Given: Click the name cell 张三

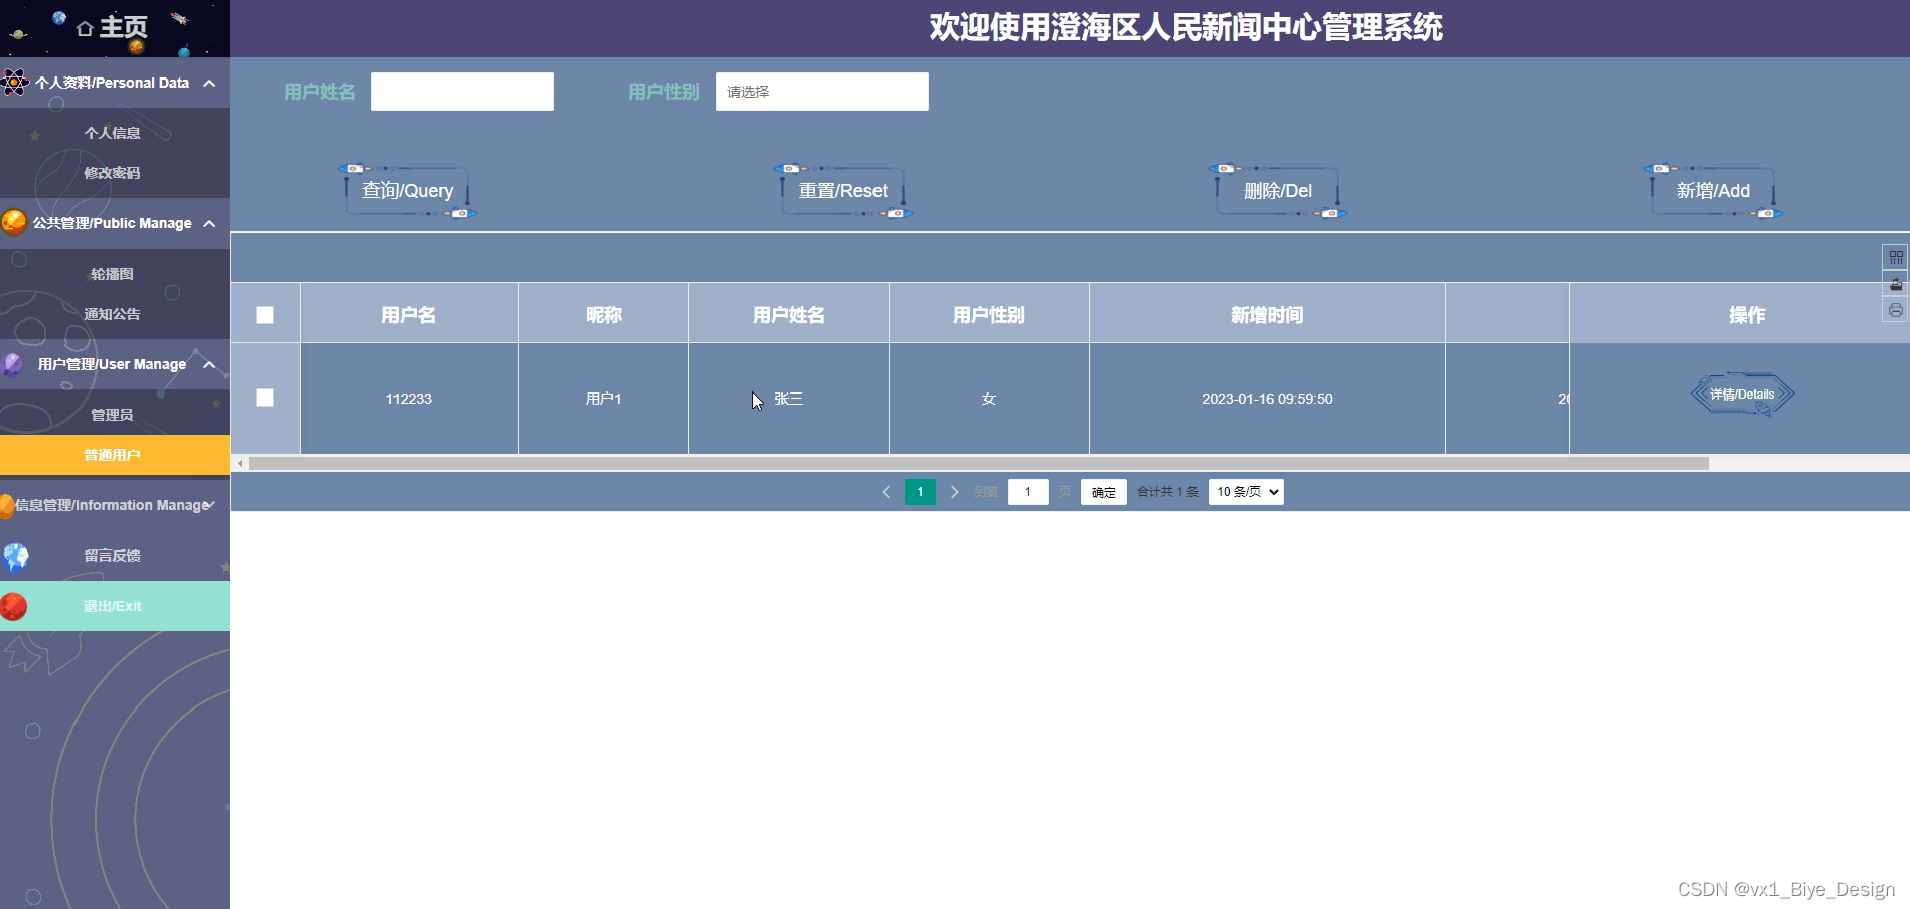Looking at the screenshot, I should click(789, 399).
